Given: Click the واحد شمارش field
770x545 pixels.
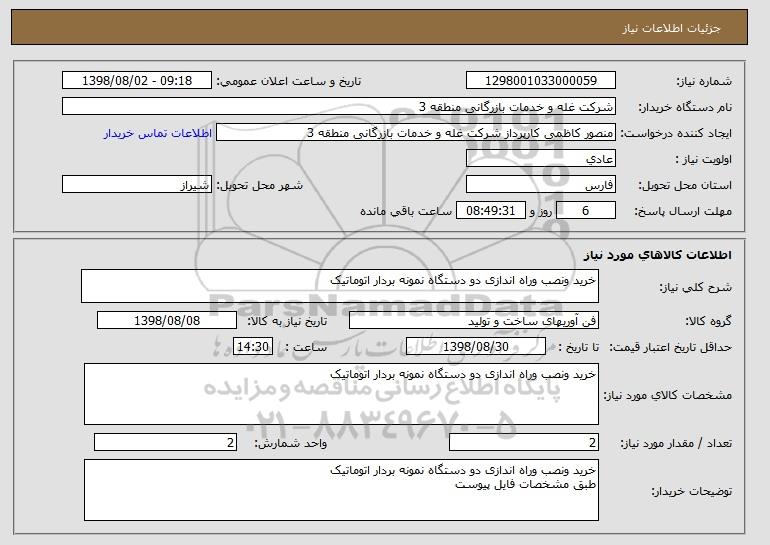Looking at the screenshot, I should [x=165, y=442].
